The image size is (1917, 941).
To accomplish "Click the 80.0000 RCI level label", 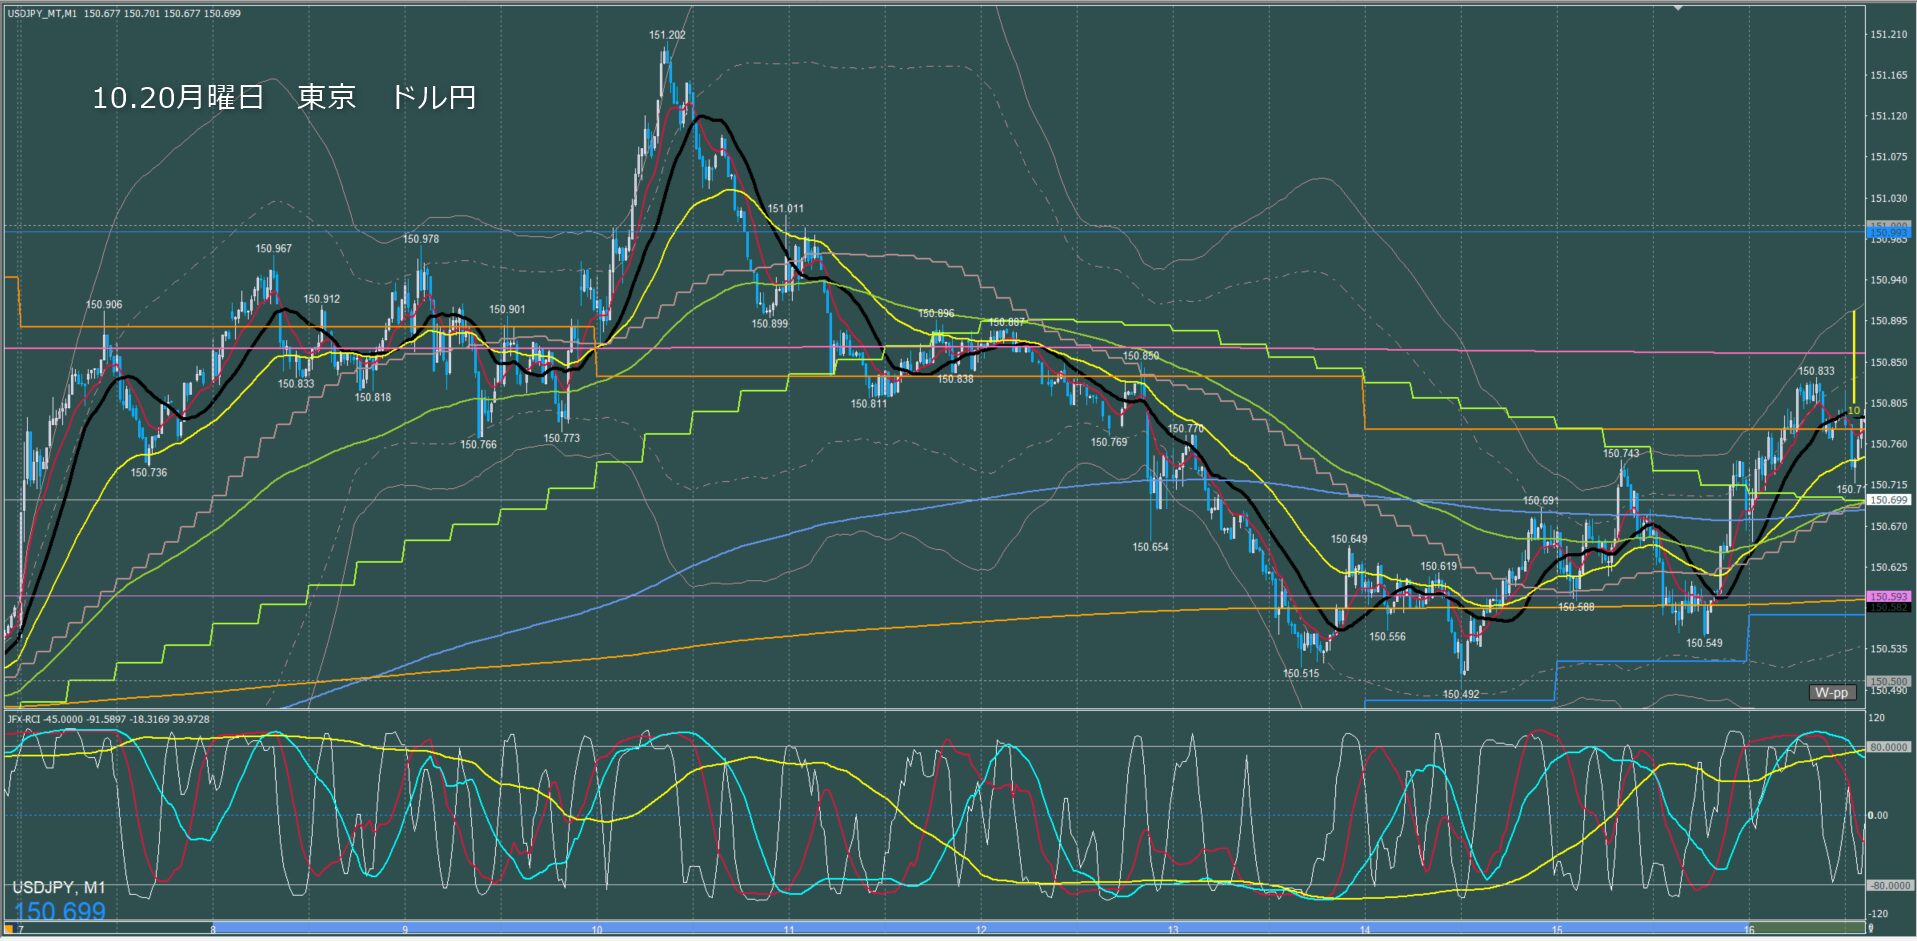I will coord(1889,748).
